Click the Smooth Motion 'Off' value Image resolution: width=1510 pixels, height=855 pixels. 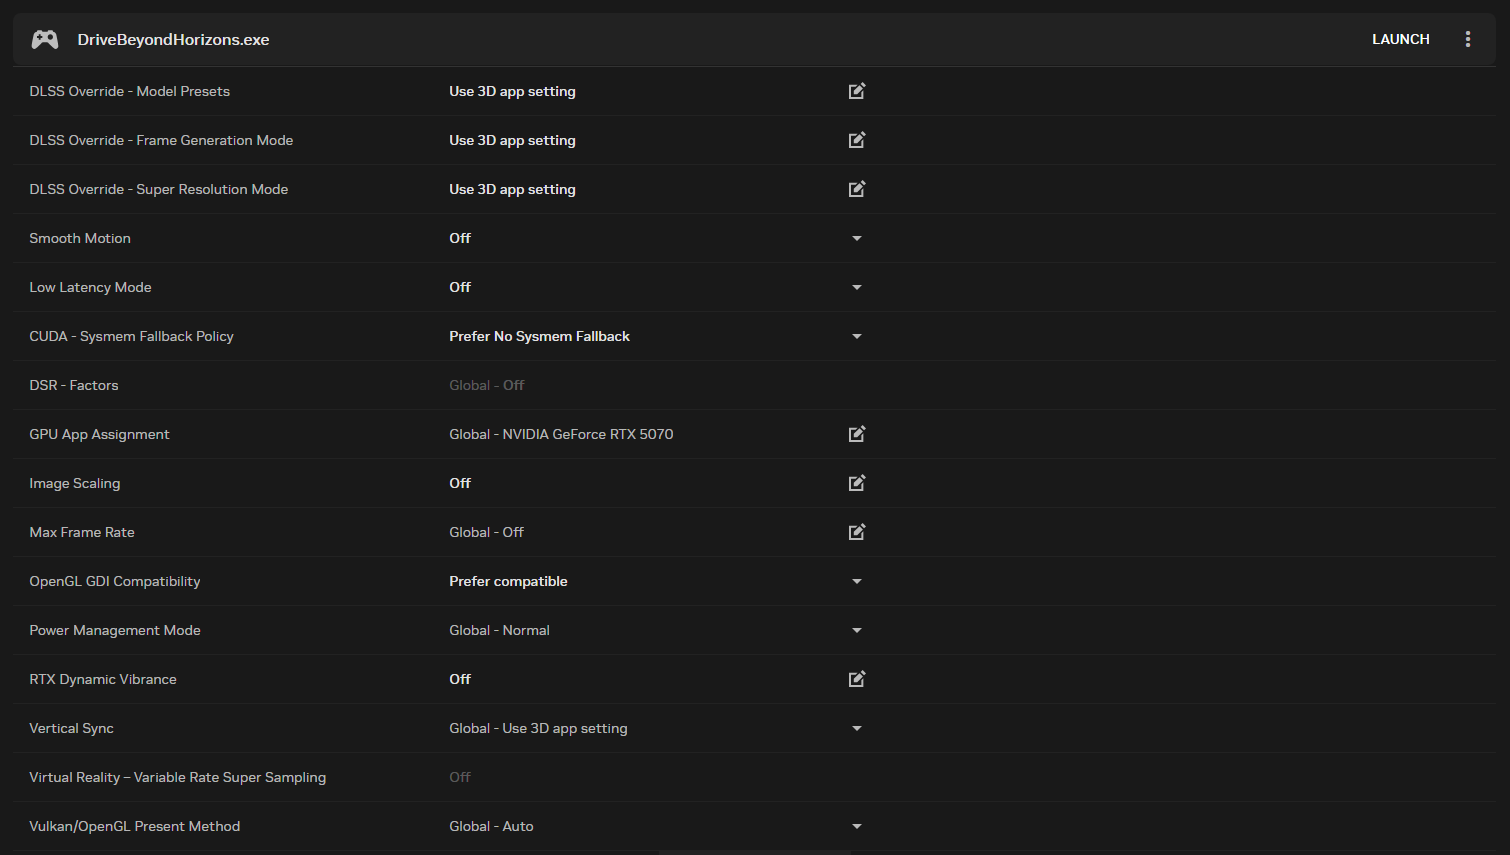tap(460, 238)
